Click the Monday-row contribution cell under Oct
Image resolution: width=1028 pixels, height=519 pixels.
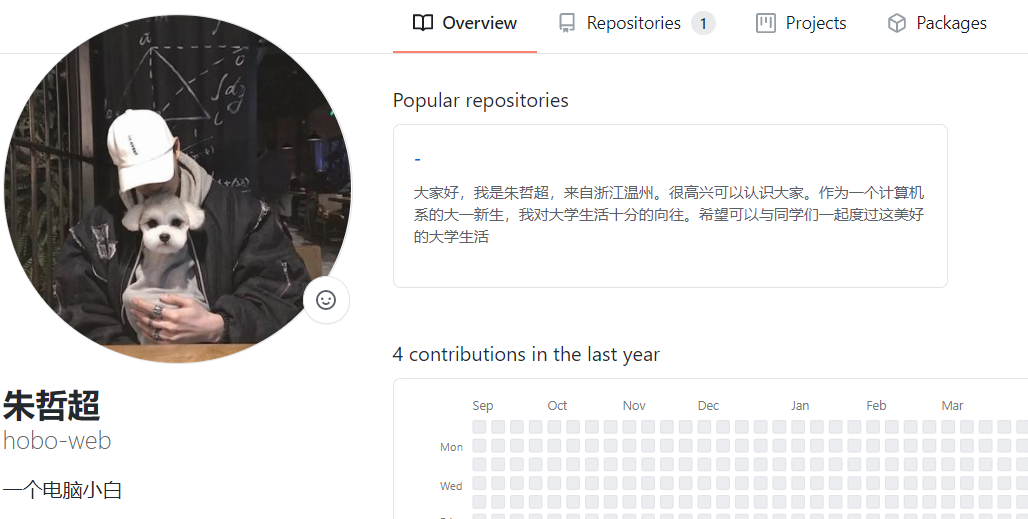(554, 446)
